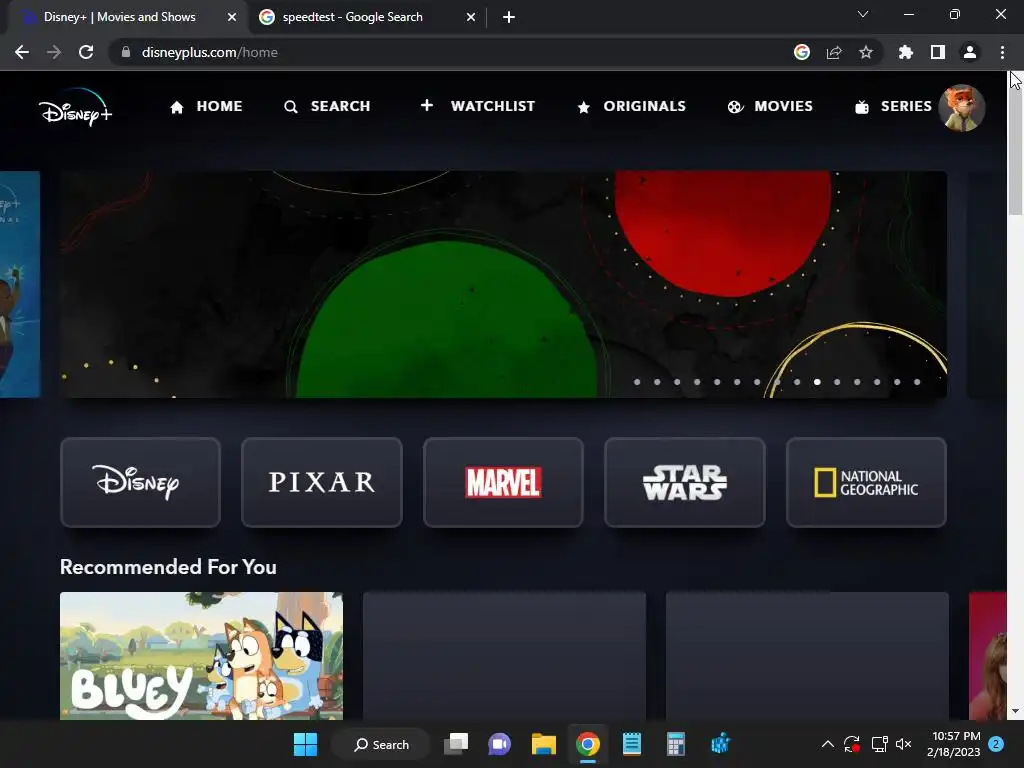Open the Chrome three-dot menu
This screenshot has height=768, width=1024.
[1002, 52]
